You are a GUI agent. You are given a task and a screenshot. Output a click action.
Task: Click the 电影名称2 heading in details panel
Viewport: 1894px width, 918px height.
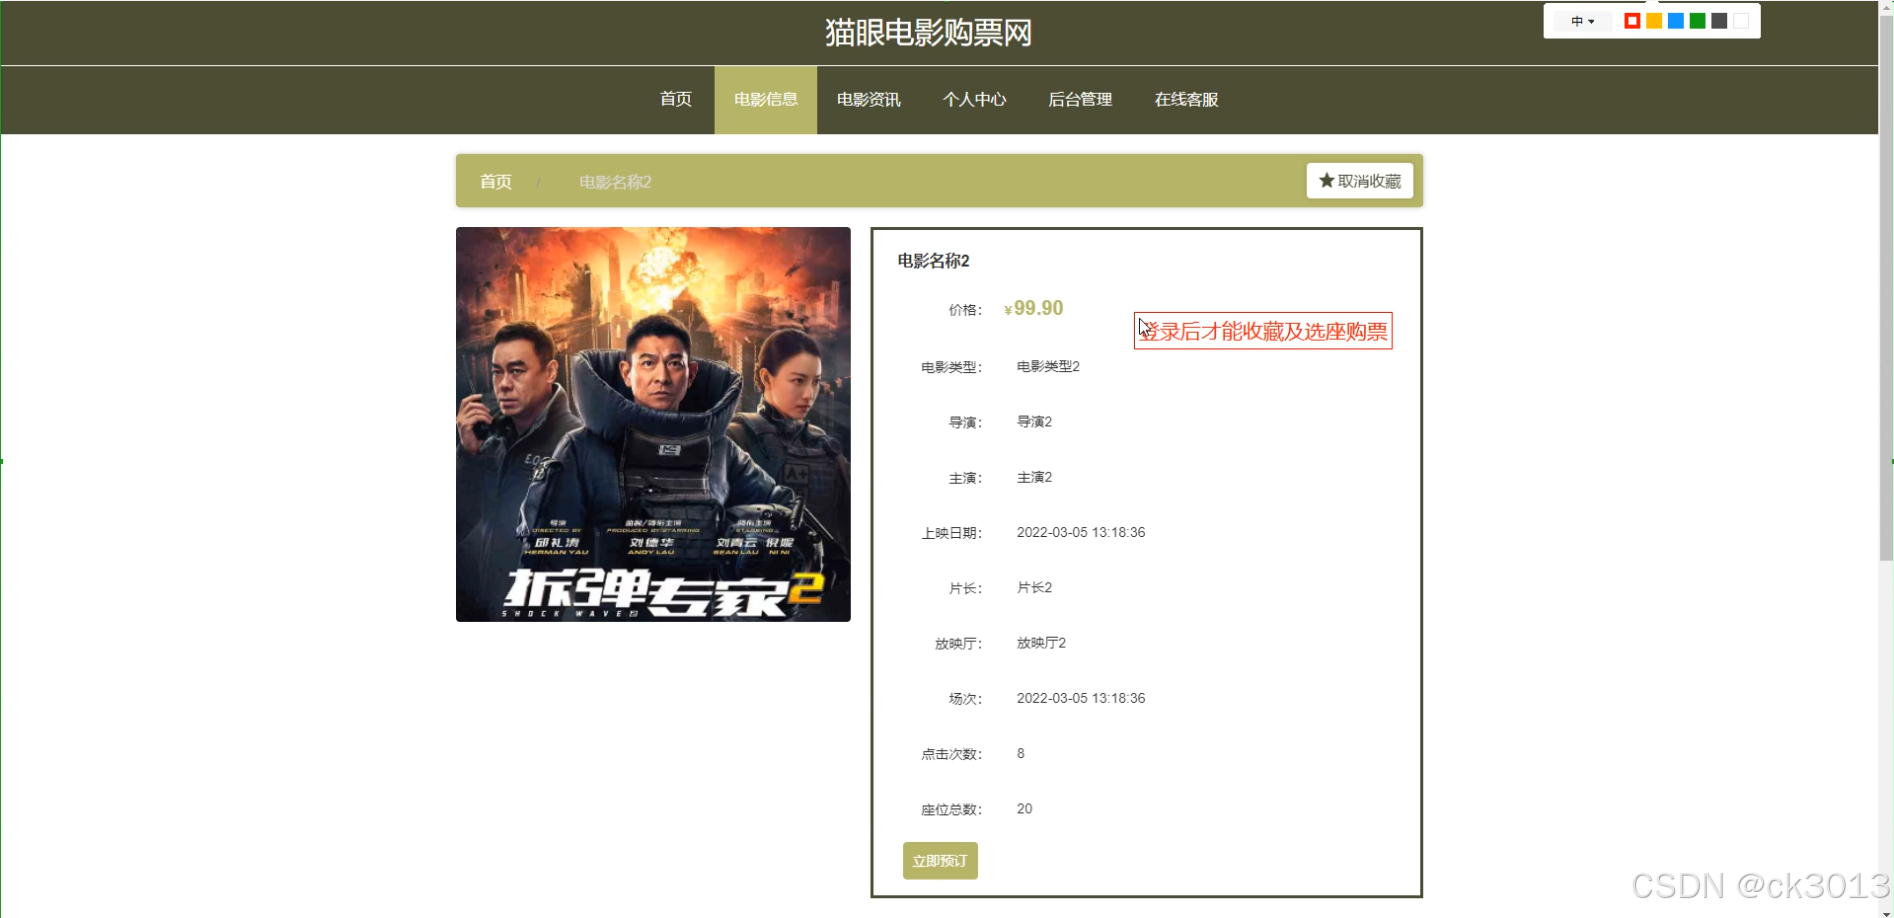[933, 261]
